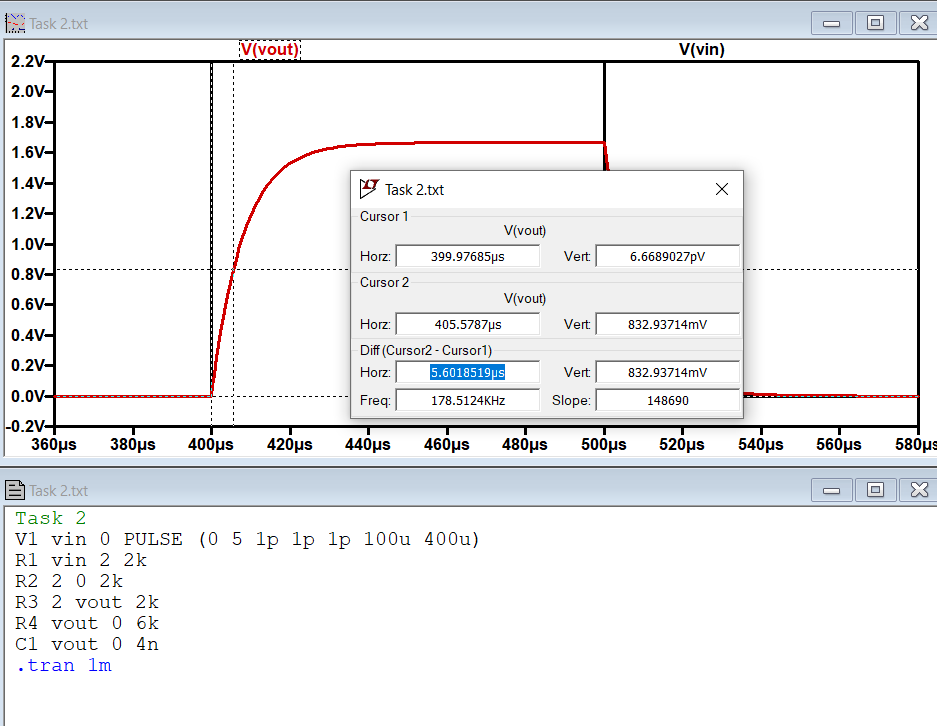This screenshot has width=937, height=726.
Task: Click the V(vout) trace label in plot
Action: tap(270, 49)
